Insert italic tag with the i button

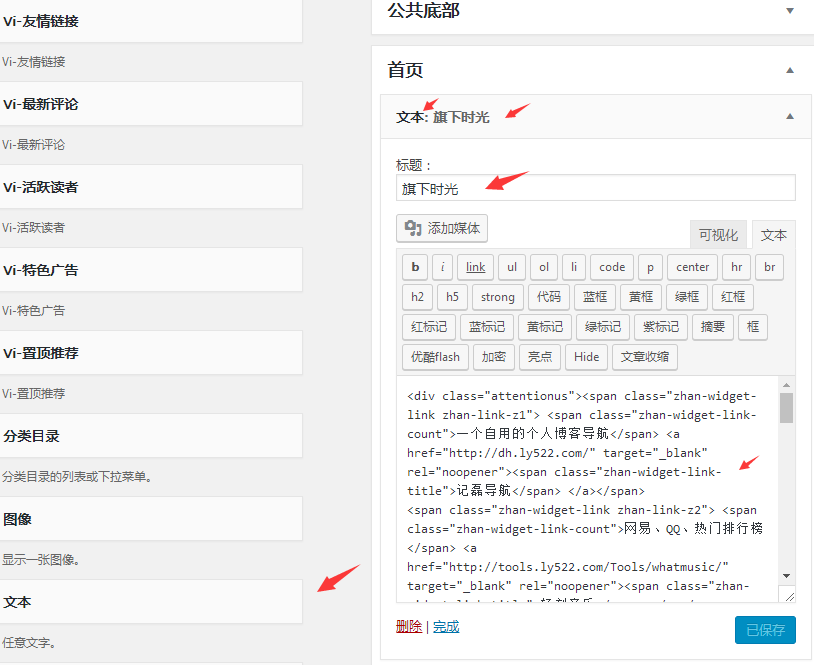coord(443,267)
